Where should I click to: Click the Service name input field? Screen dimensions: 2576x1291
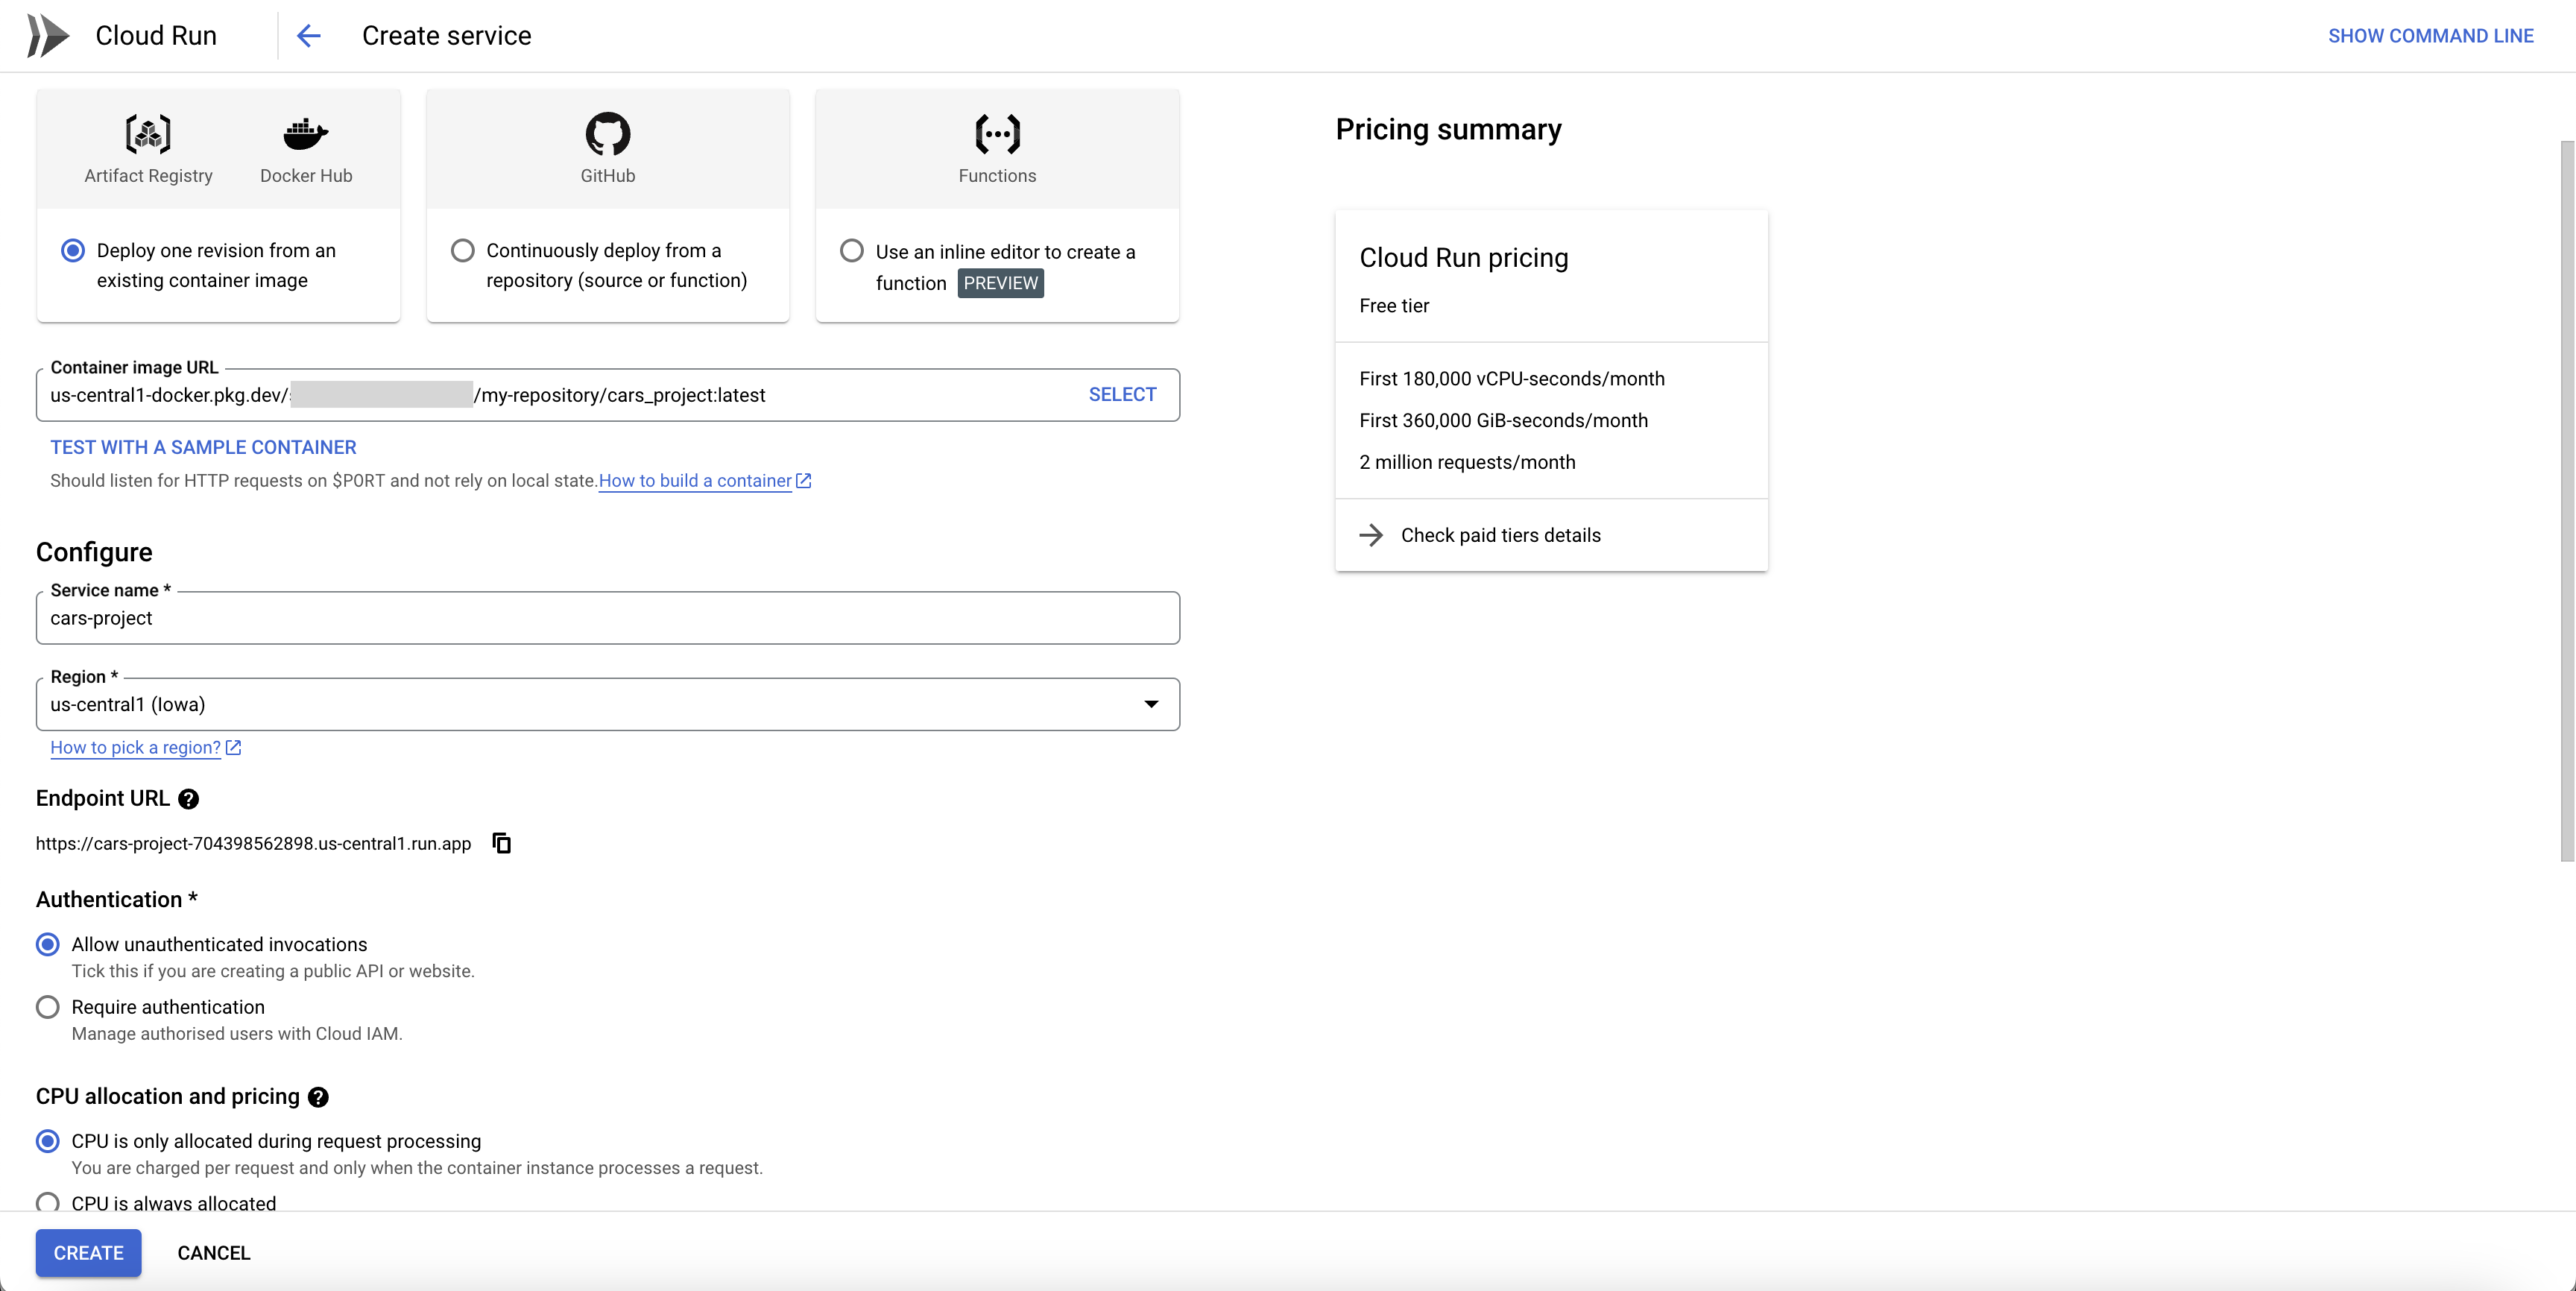click(x=608, y=618)
